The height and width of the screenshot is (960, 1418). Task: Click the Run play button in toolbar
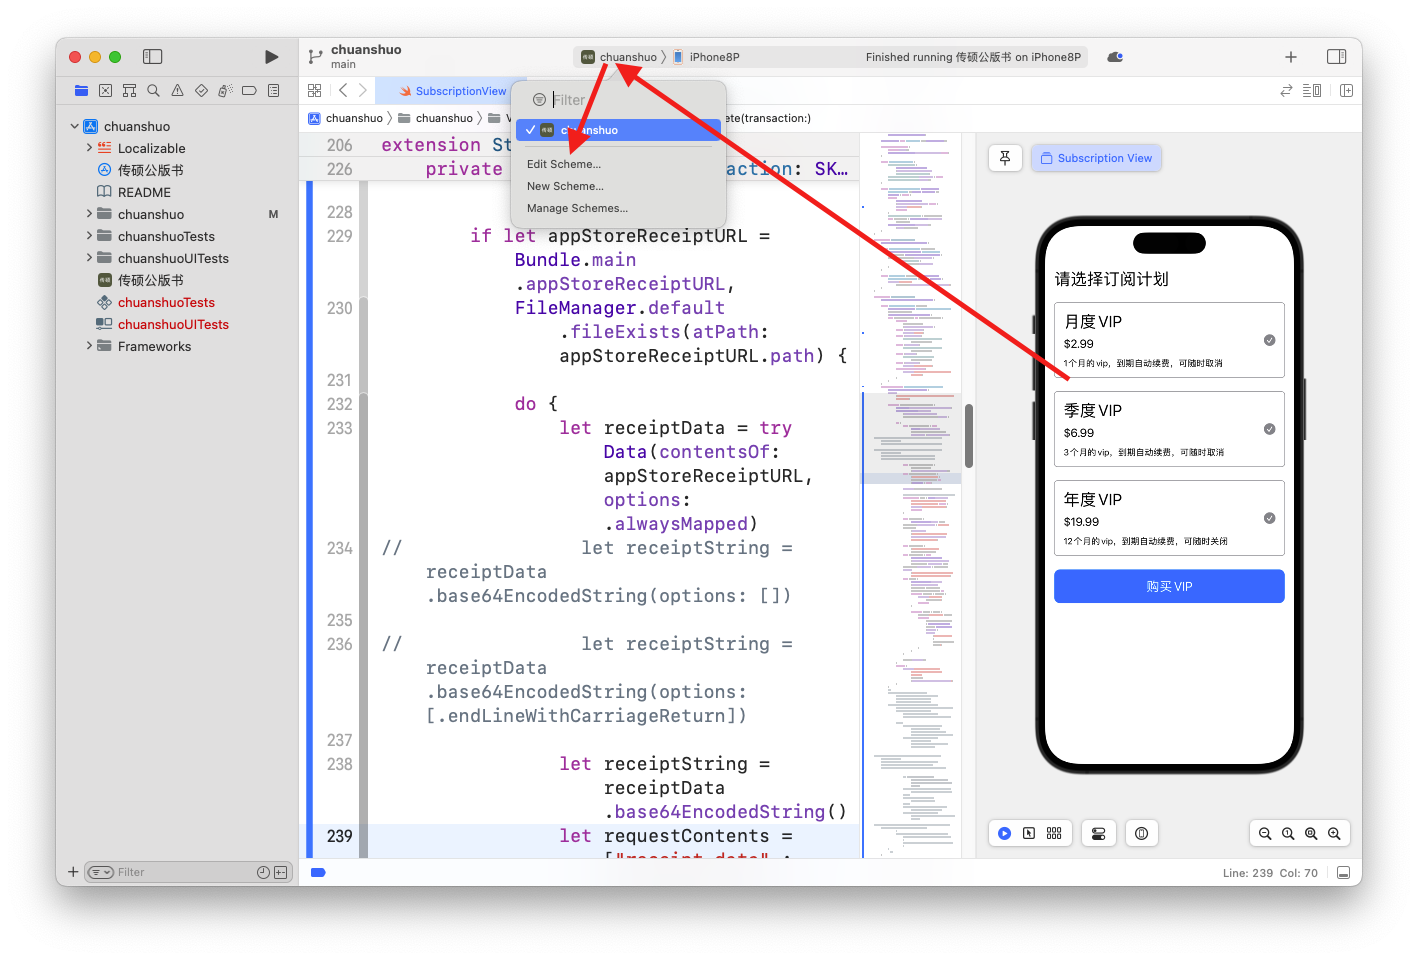coord(271,57)
